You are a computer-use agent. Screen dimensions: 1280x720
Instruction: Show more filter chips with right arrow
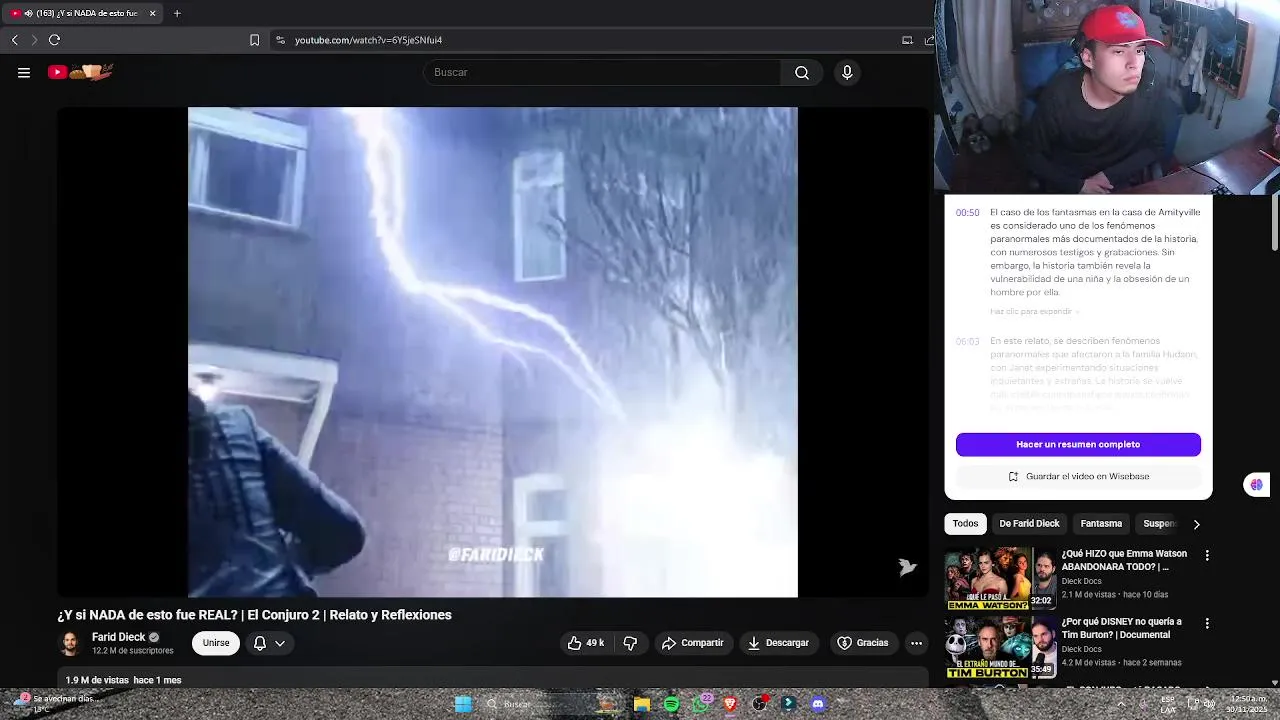pos(1196,524)
